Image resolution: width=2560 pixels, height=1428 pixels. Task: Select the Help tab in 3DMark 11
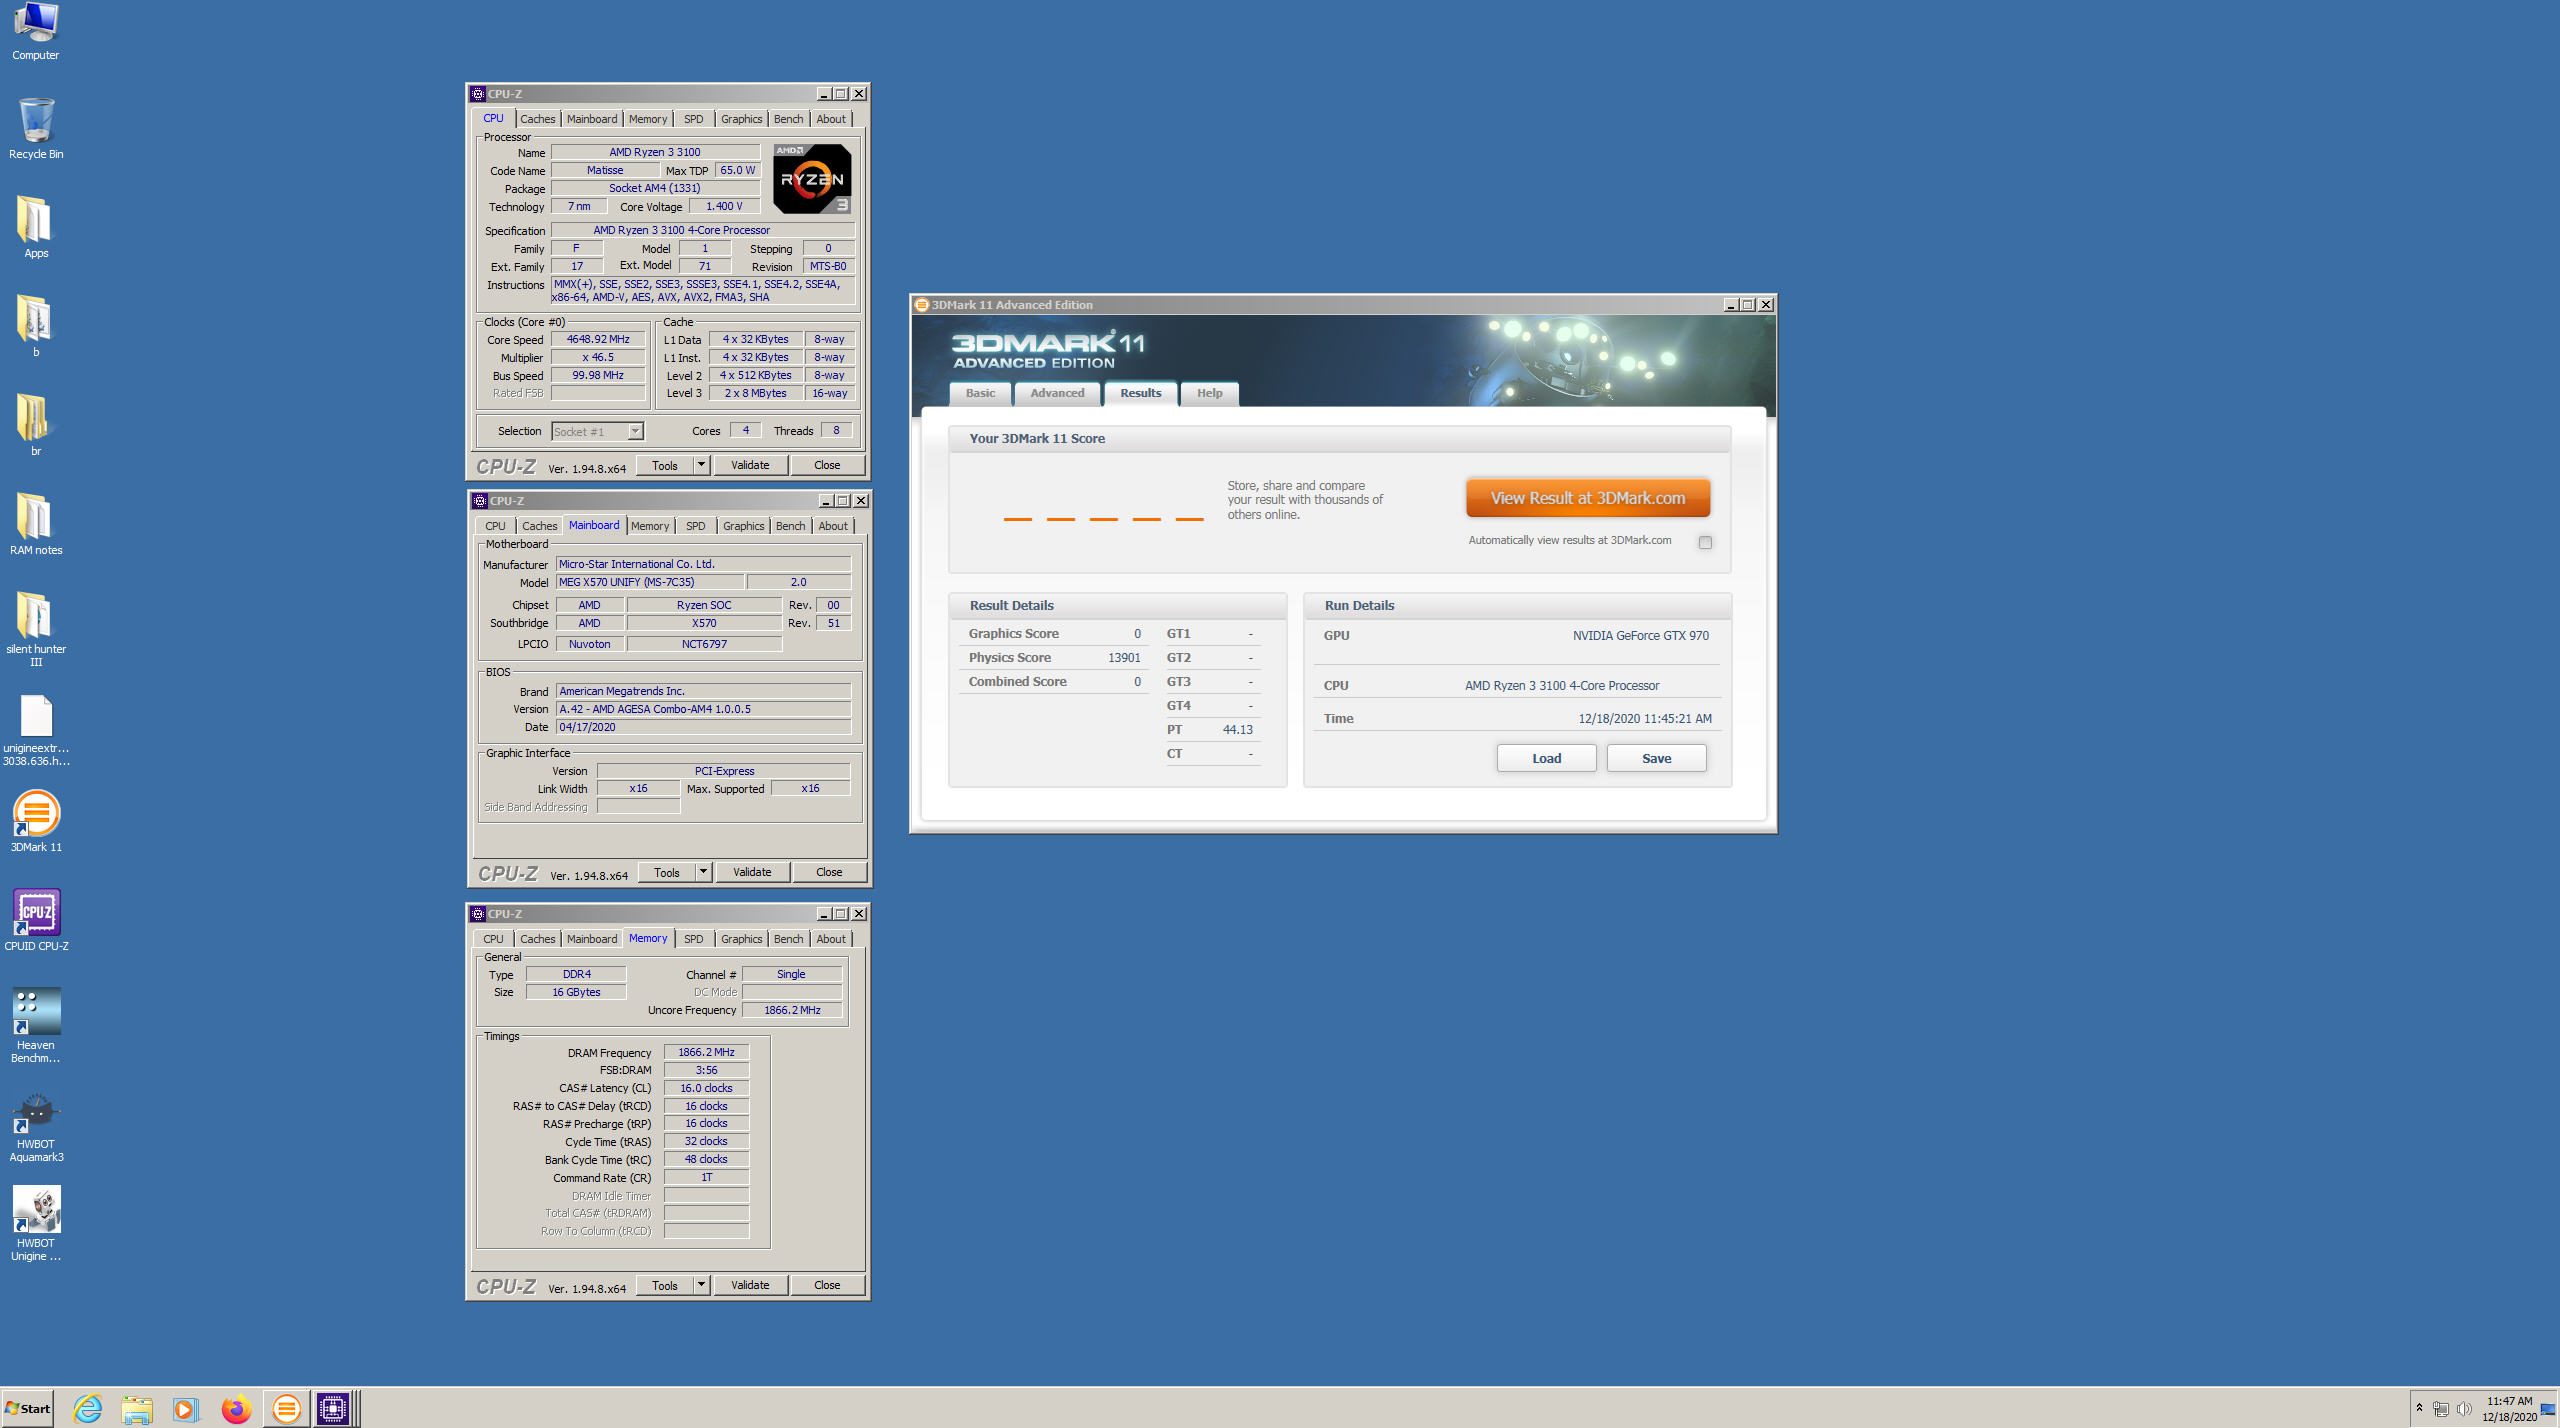[1209, 393]
